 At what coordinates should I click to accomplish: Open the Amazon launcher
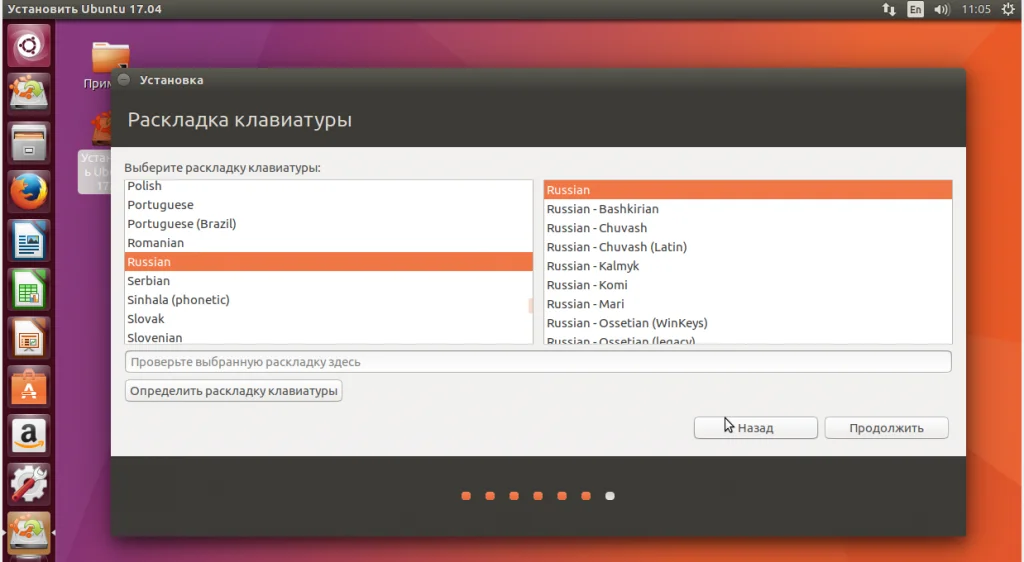point(29,435)
